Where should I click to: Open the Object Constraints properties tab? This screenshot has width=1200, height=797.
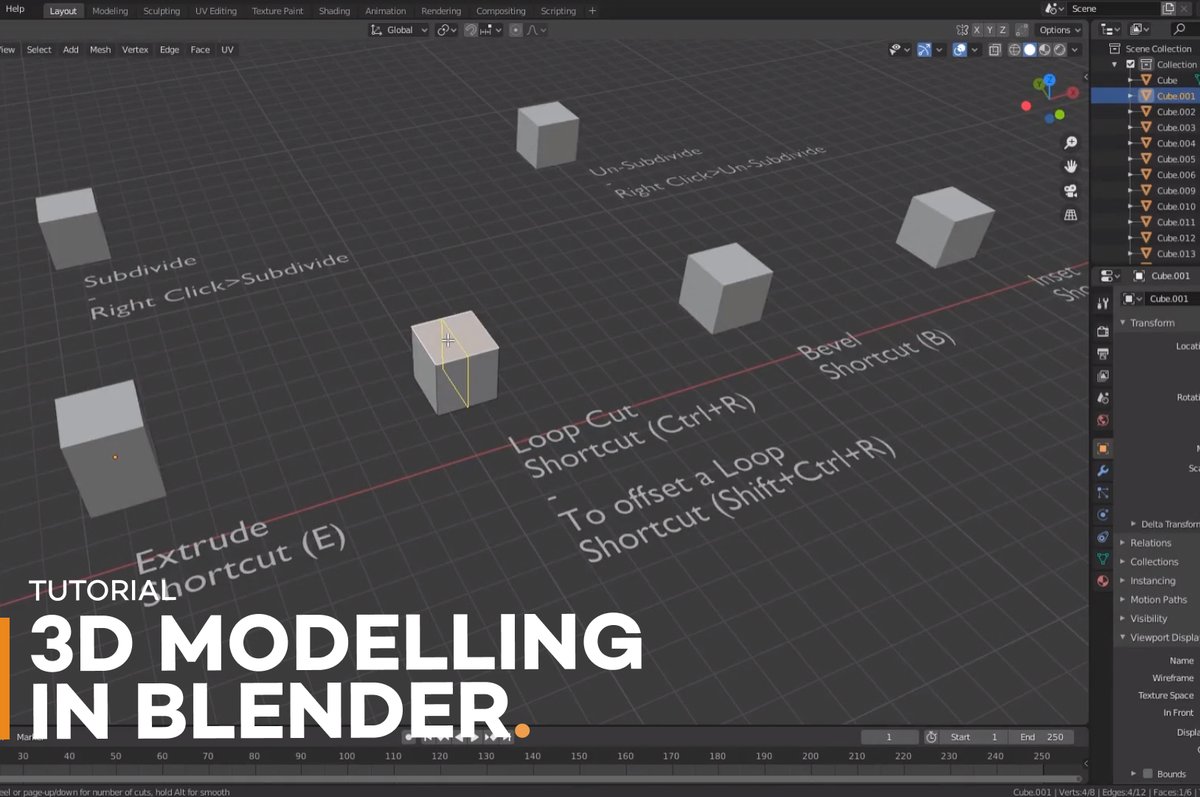point(1103,537)
